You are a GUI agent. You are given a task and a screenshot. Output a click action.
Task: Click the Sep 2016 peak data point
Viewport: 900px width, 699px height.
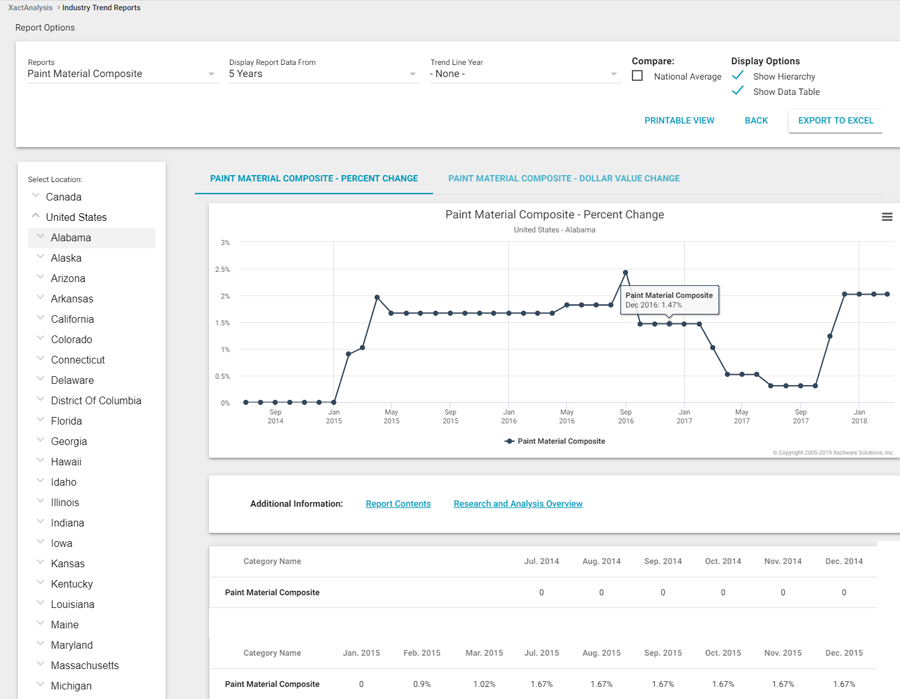coord(625,272)
